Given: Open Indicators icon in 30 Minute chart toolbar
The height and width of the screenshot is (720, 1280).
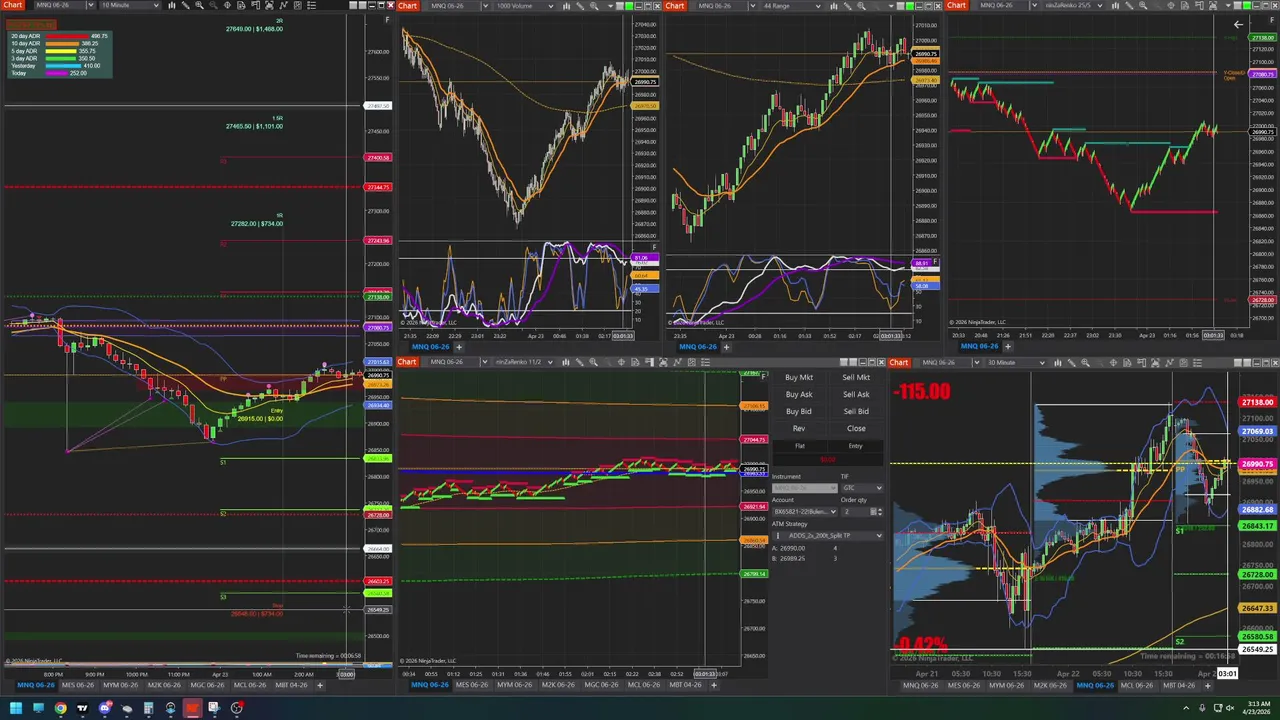Looking at the screenshot, I should [1169, 362].
